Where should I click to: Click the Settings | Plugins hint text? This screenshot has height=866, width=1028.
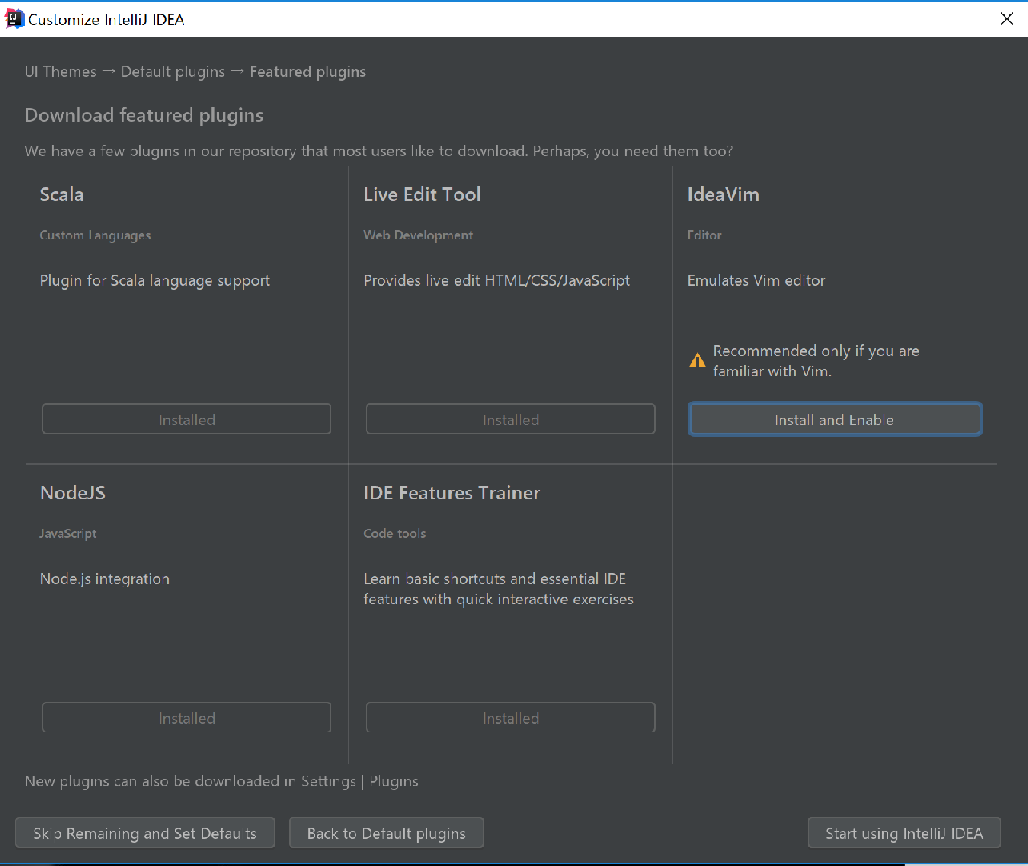362,781
